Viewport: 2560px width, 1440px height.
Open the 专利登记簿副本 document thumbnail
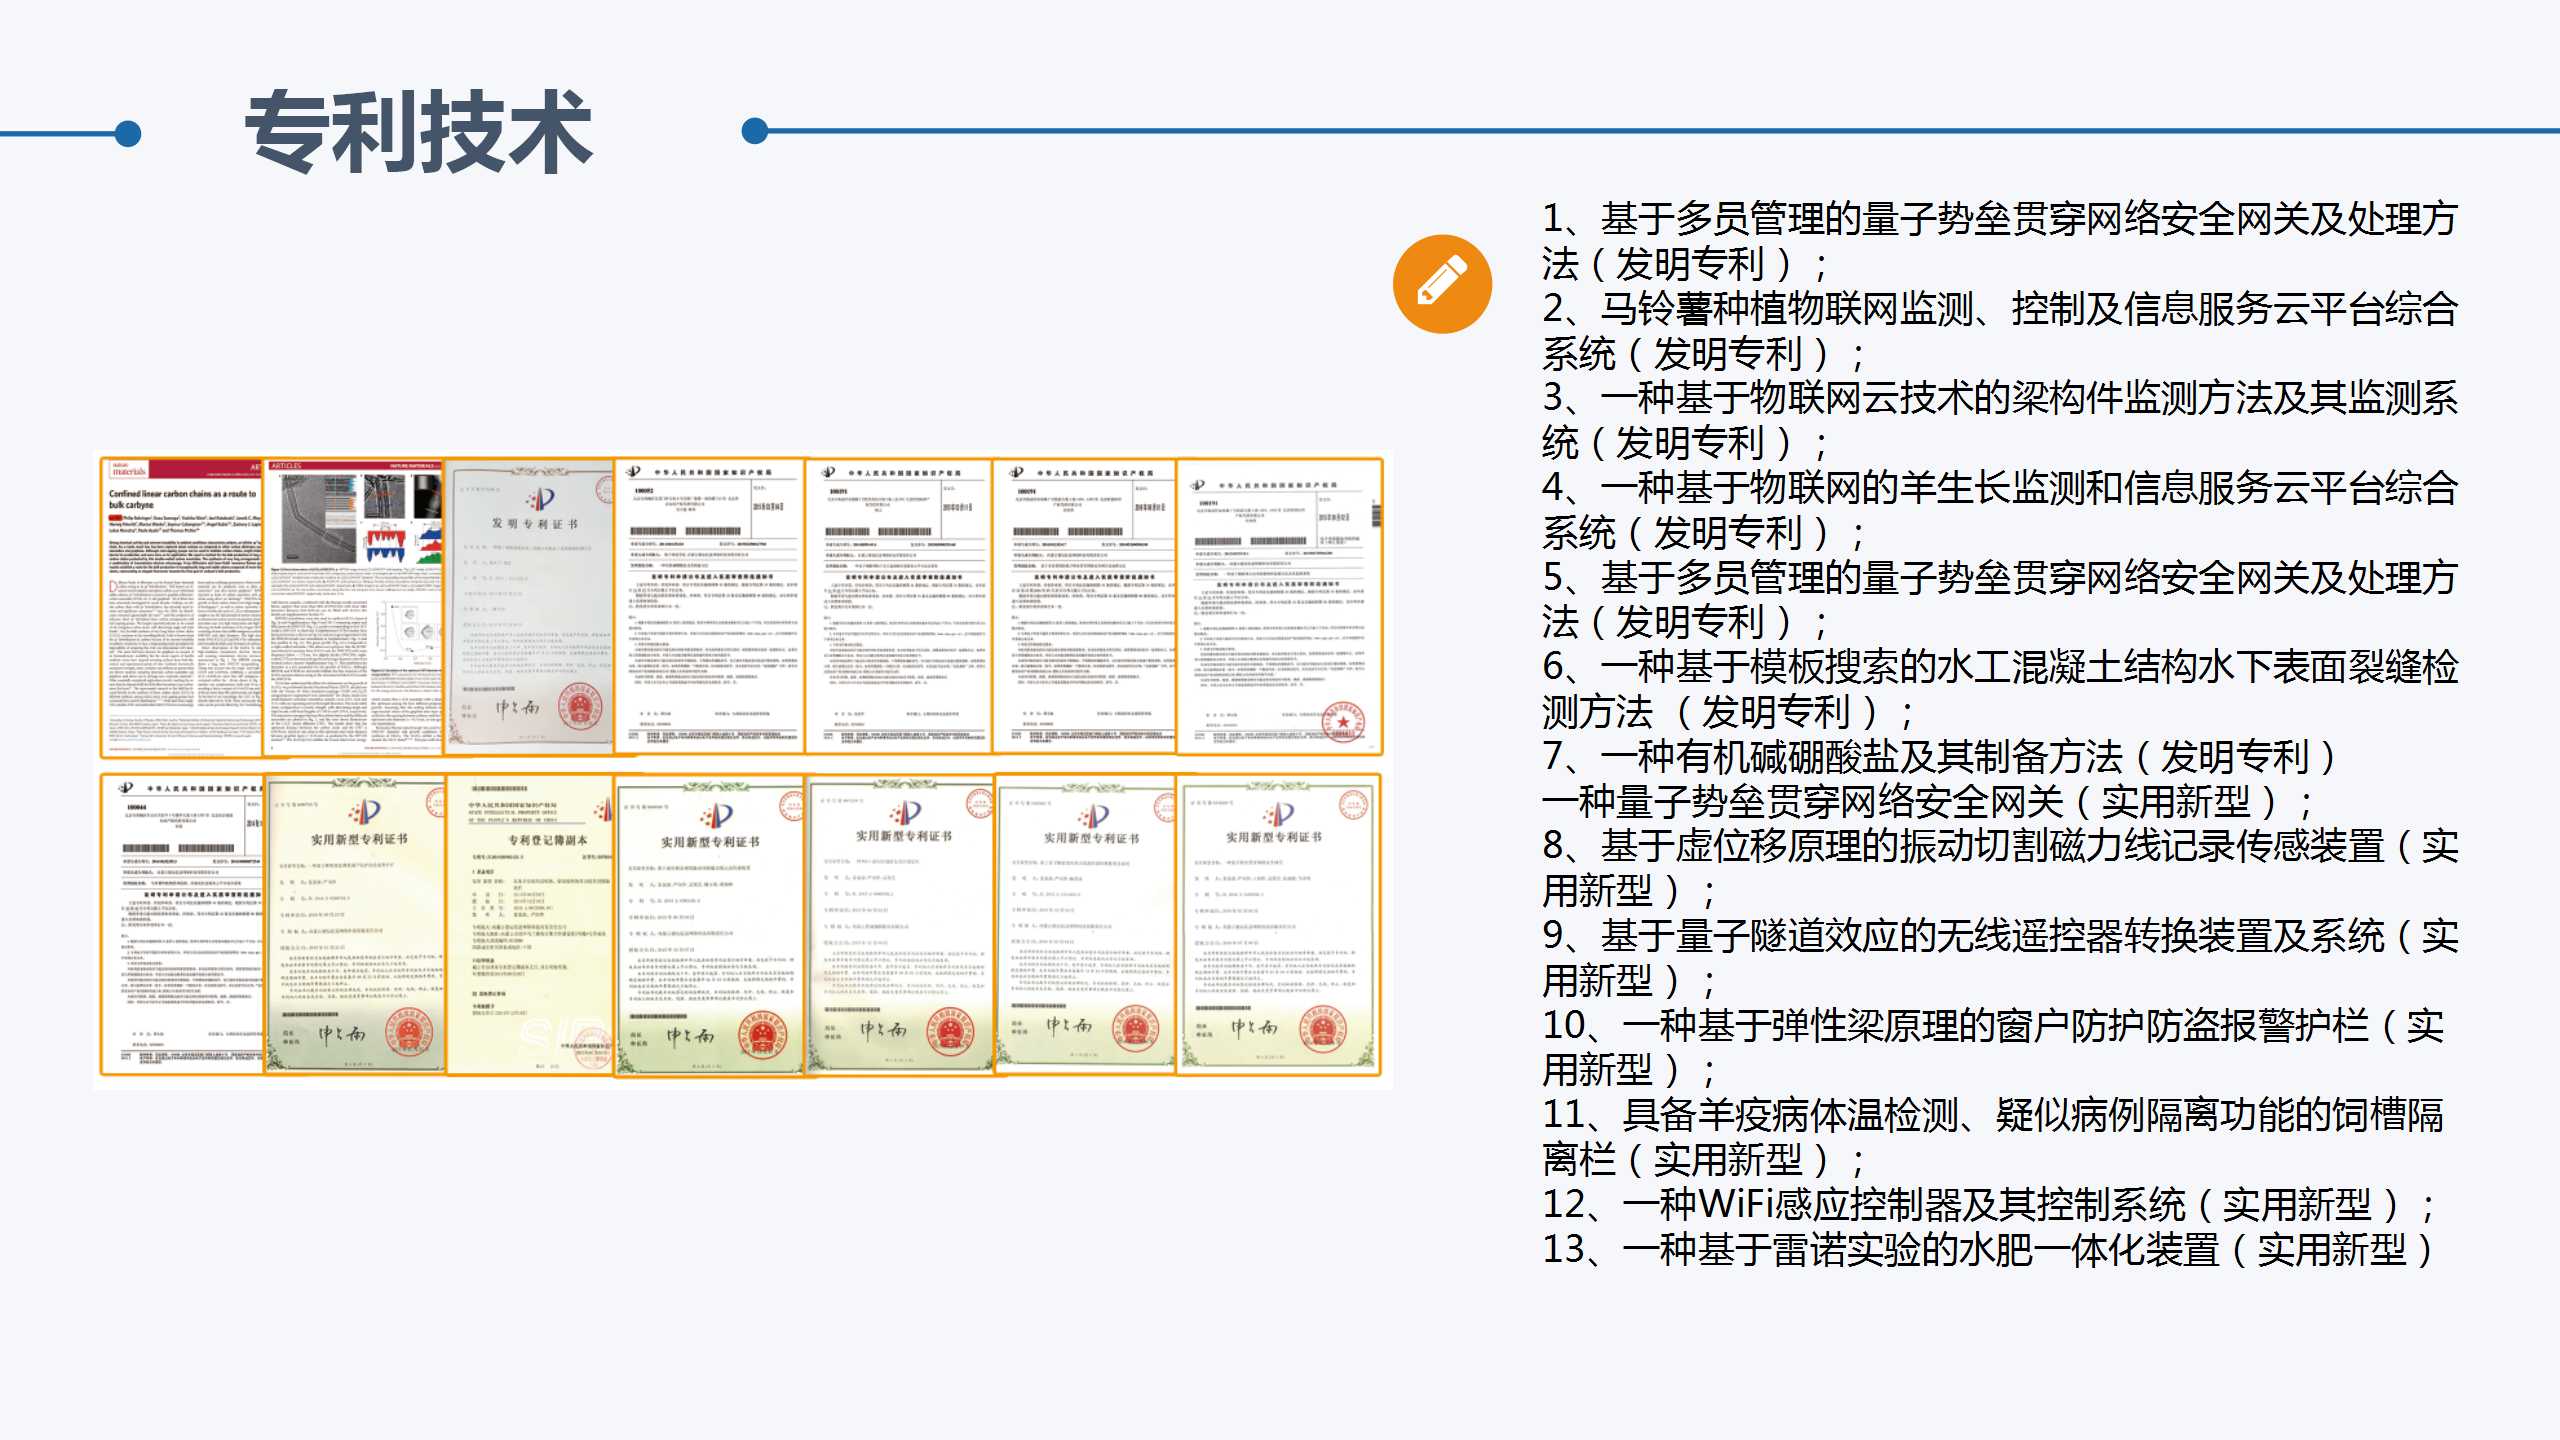pyautogui.click(x=530, y=925)
